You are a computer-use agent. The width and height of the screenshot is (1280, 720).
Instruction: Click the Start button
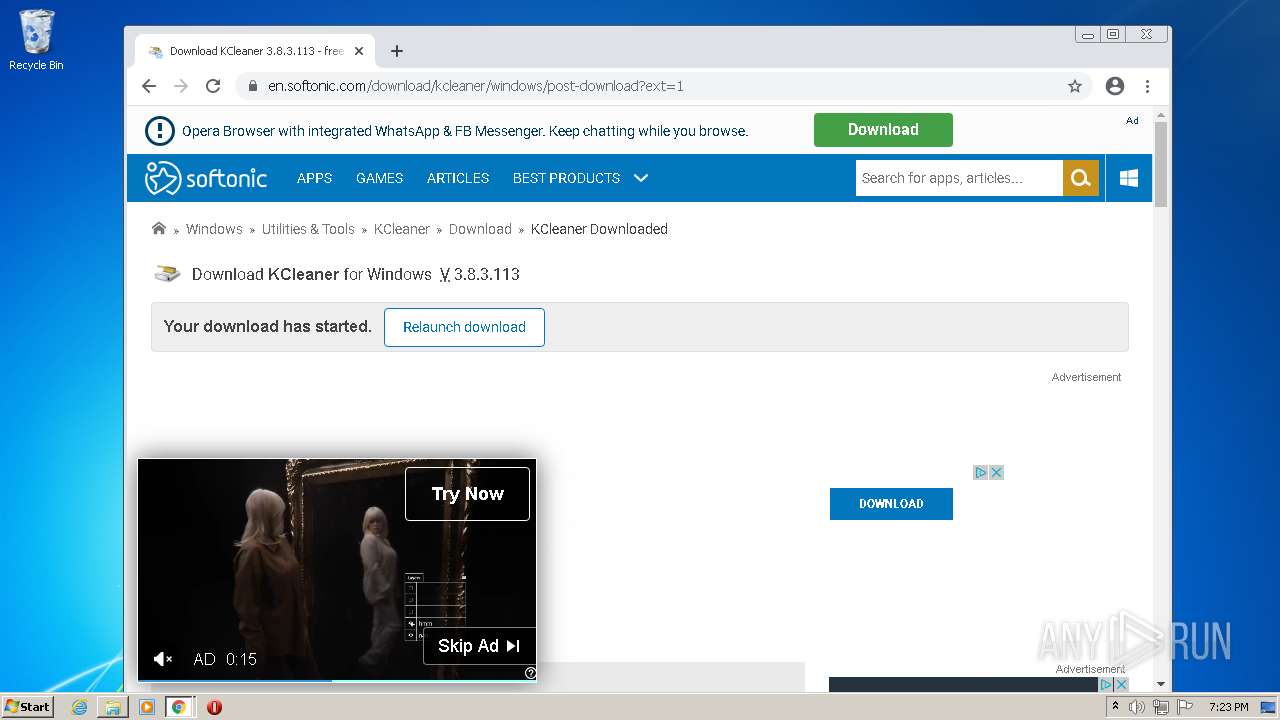pos(27,707)
